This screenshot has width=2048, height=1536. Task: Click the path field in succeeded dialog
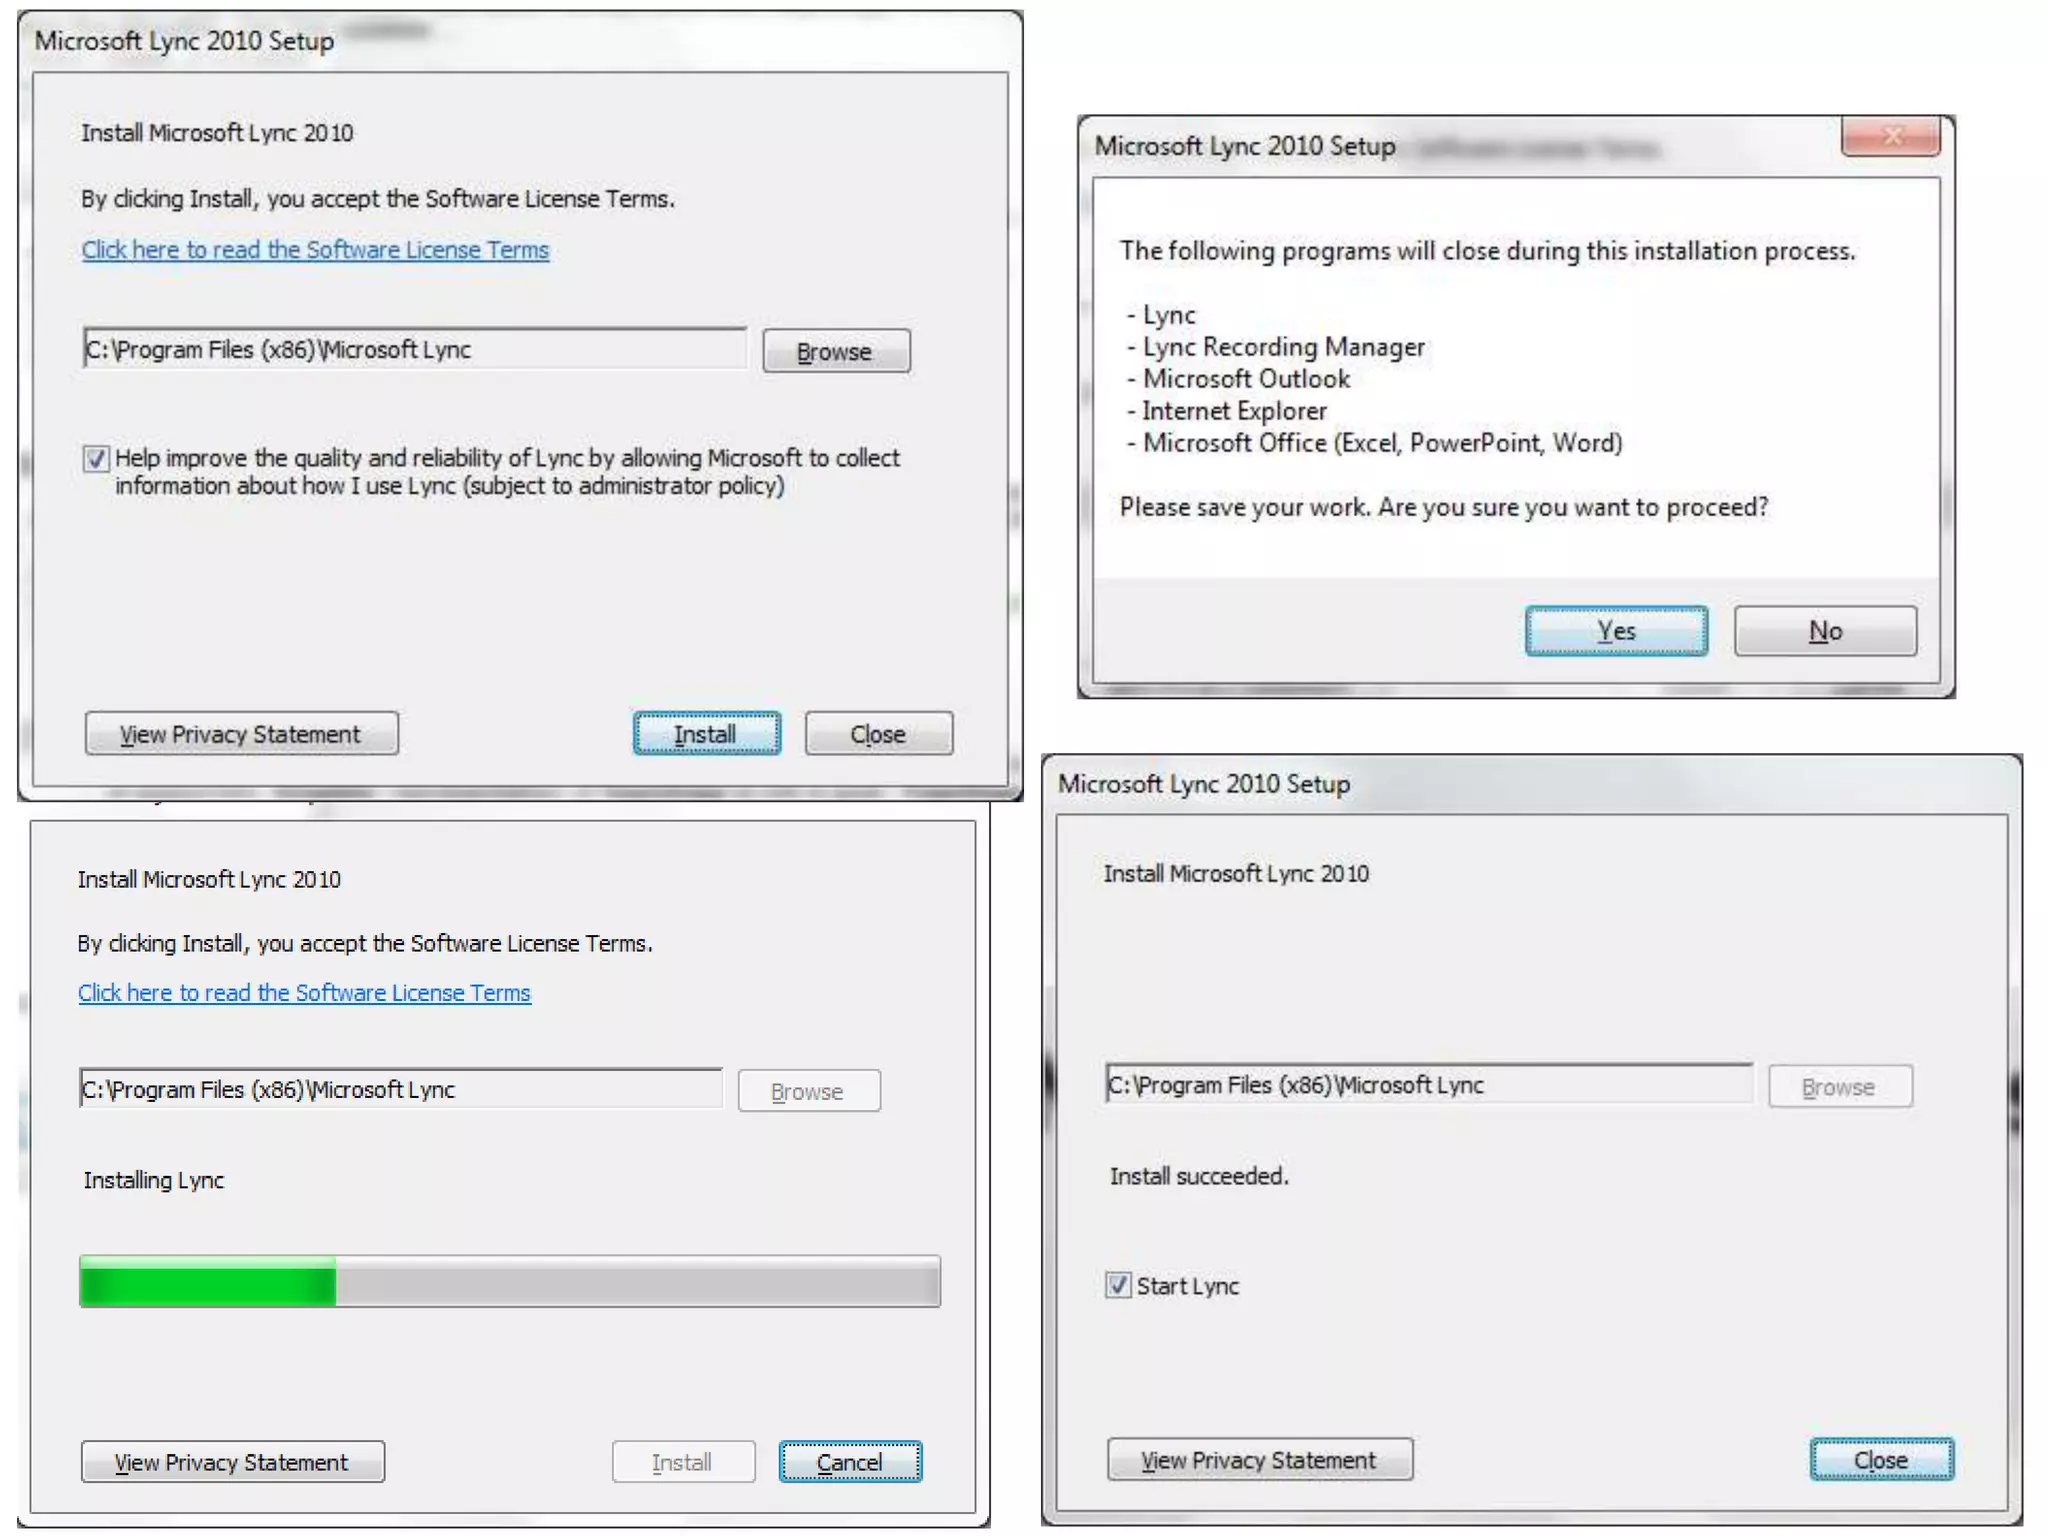1428,1085
